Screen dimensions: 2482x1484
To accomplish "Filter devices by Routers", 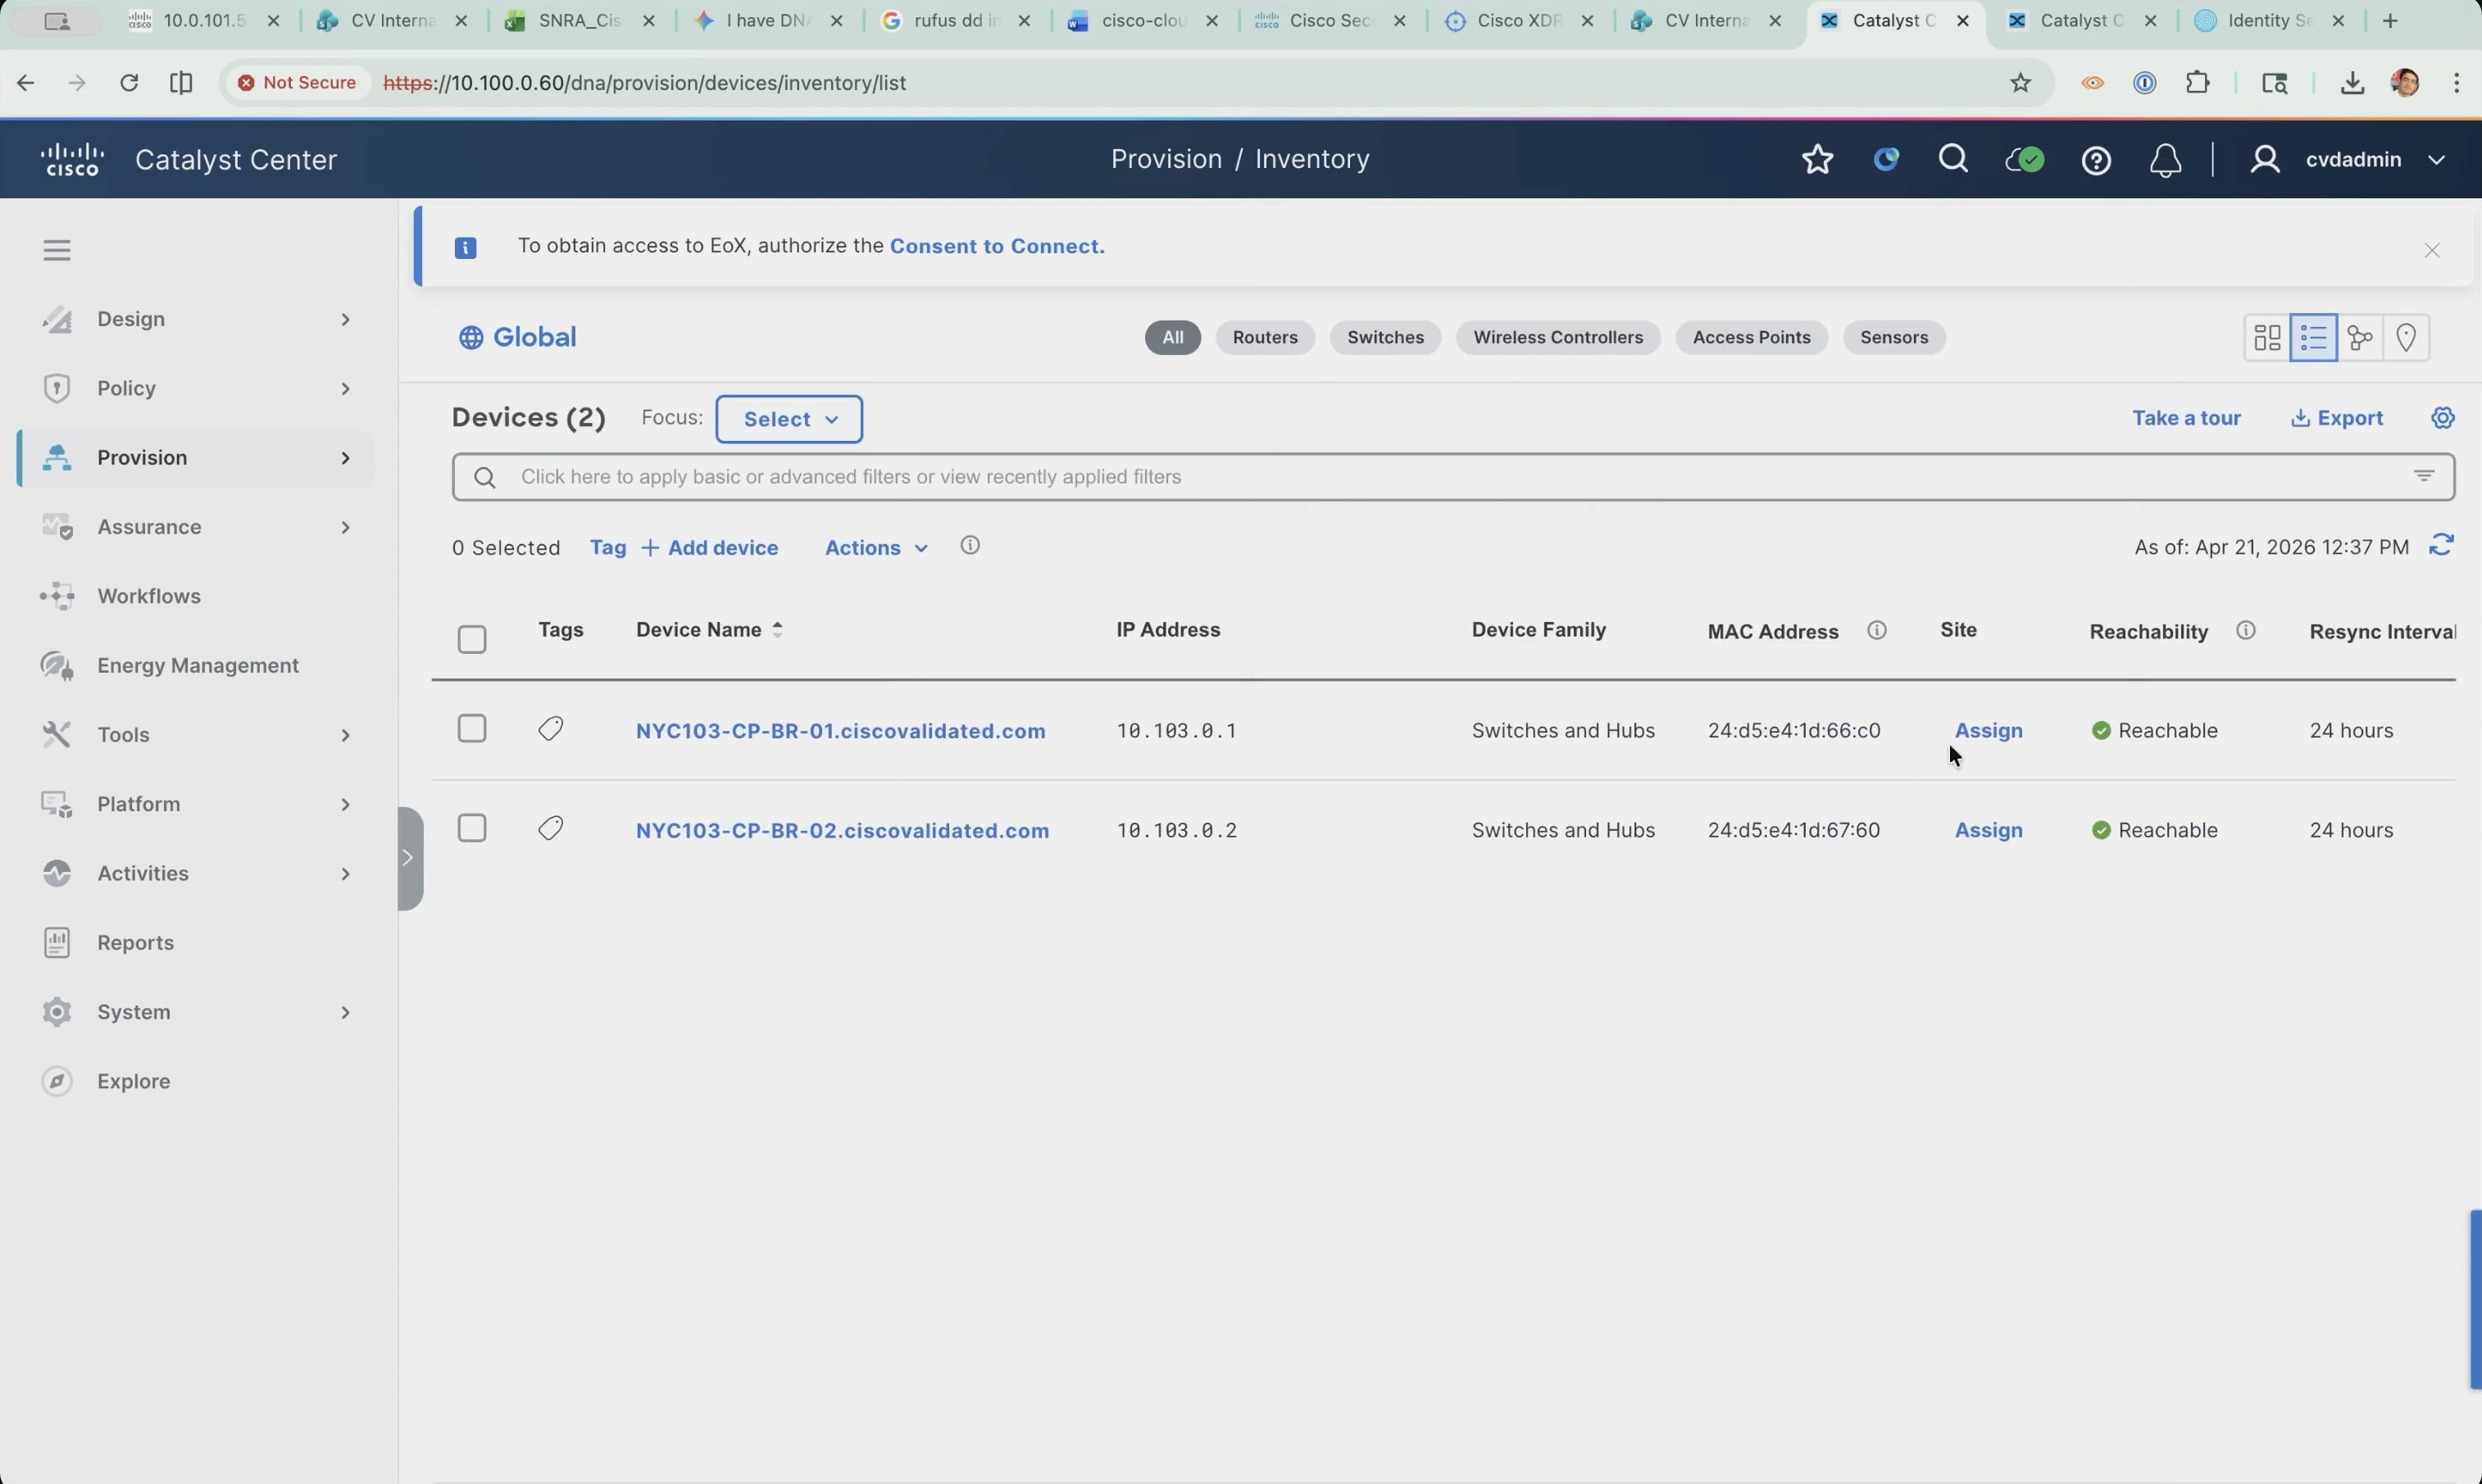I will click(x=1265, y=338).
